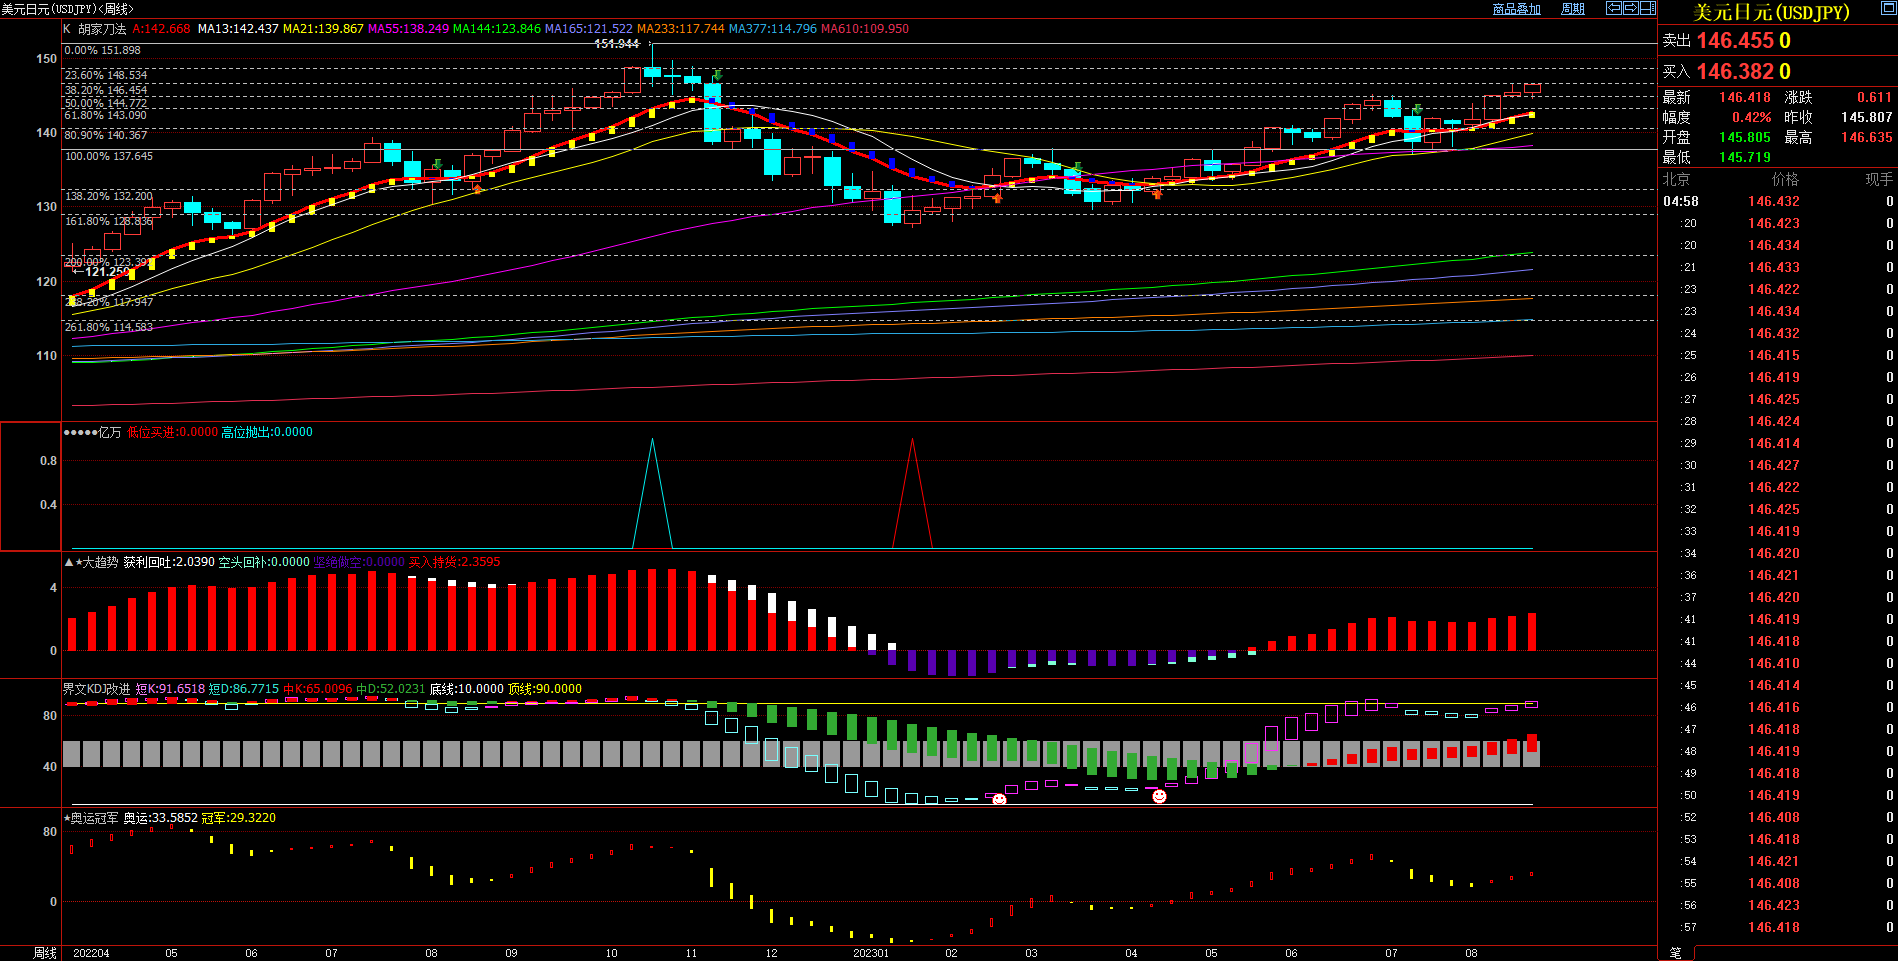The width and height of the screenshot is (1898, 961).
Task: Click green down-arrow signal above July 2023 candle
Action: (x=1417, y=109)
